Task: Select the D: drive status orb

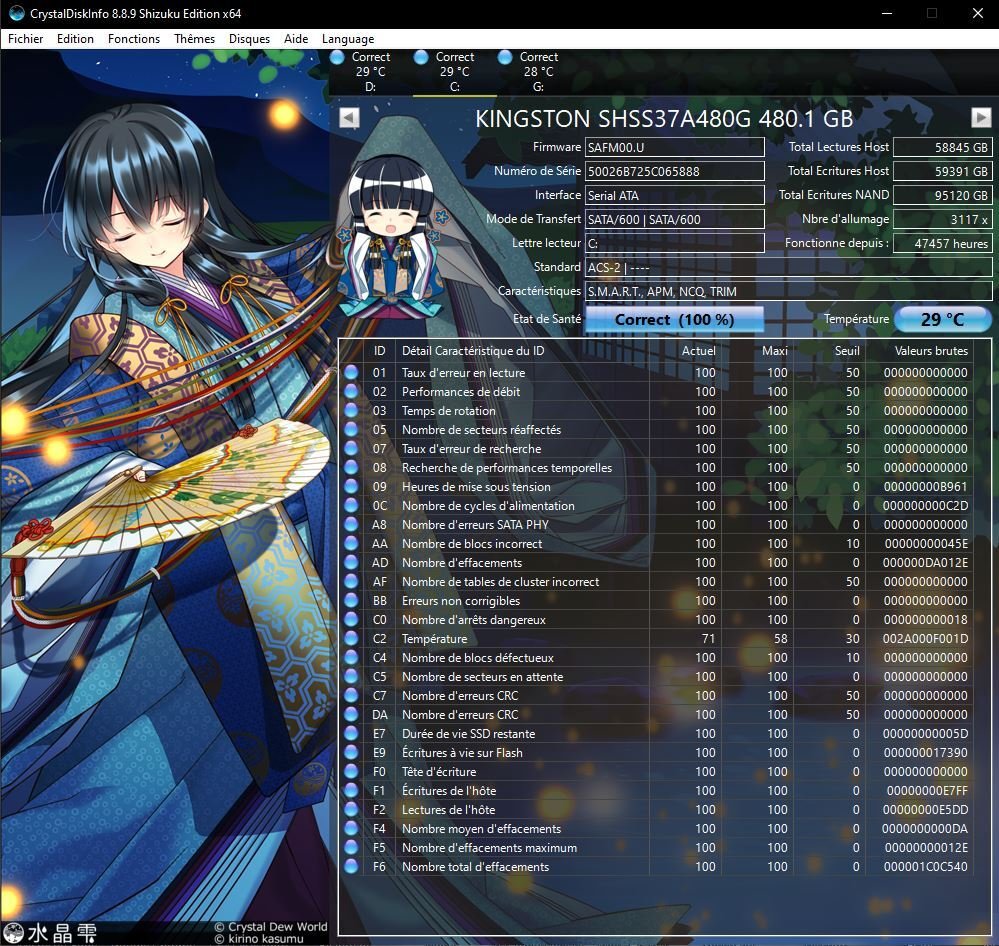Action: pos(337,57)
